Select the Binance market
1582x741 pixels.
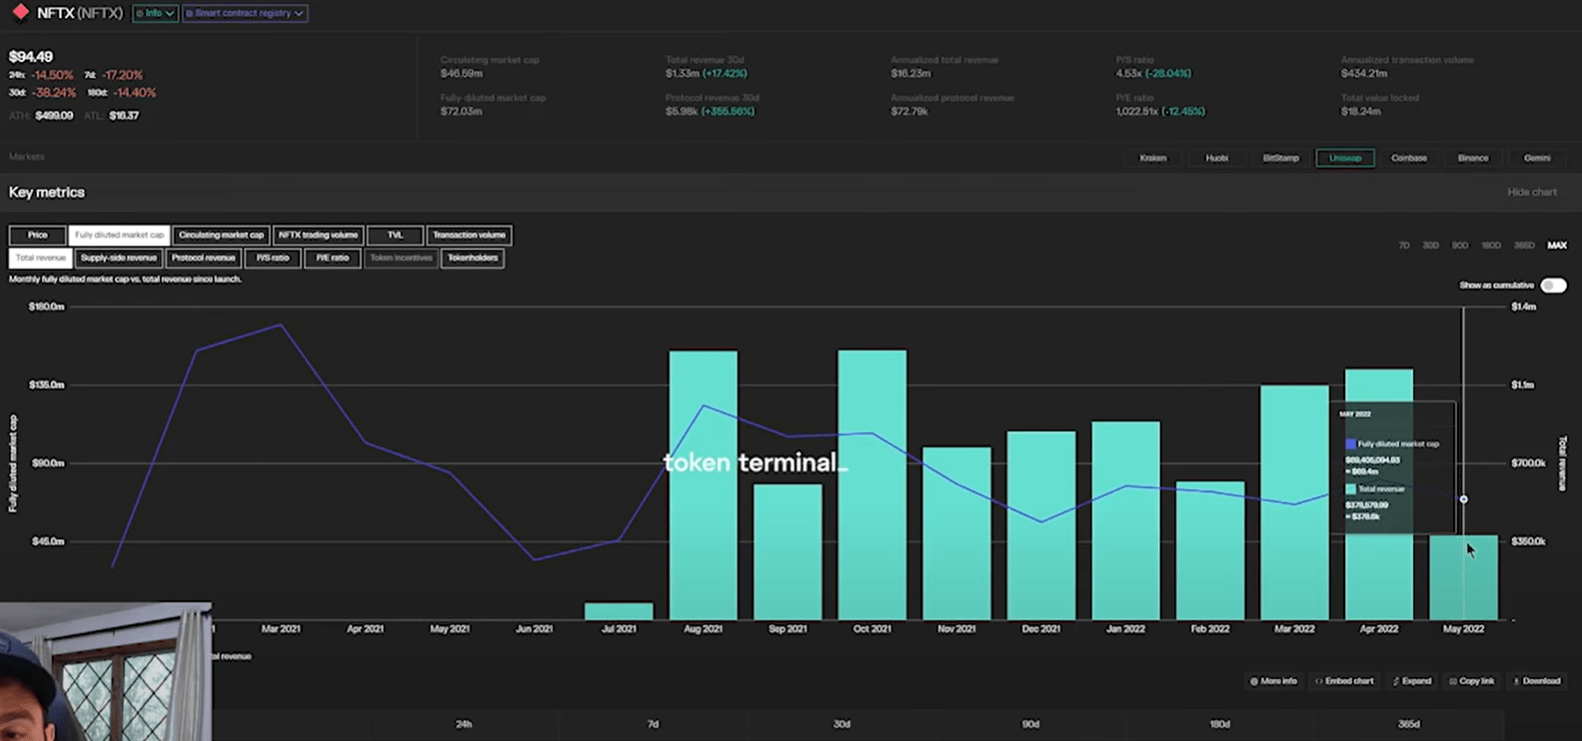pos(1473,158)
